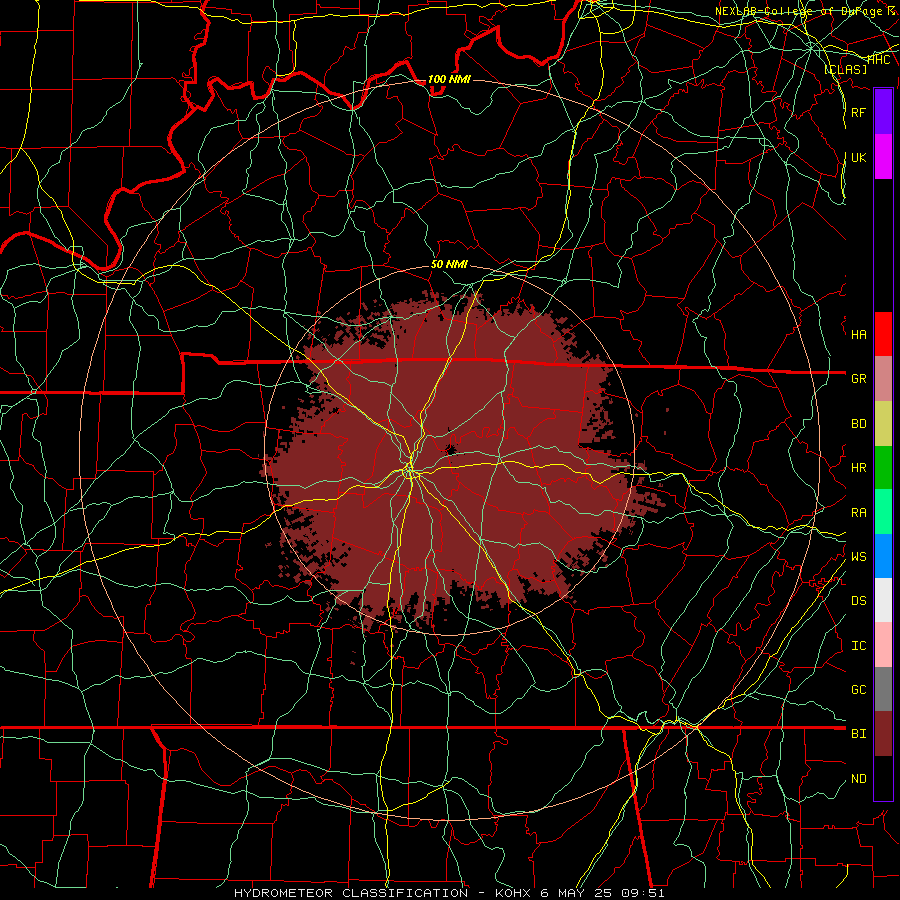The height and width of the screenshot is (900, 900).
Task: Click the GR legend label
Action: click(x=859, y=379)
